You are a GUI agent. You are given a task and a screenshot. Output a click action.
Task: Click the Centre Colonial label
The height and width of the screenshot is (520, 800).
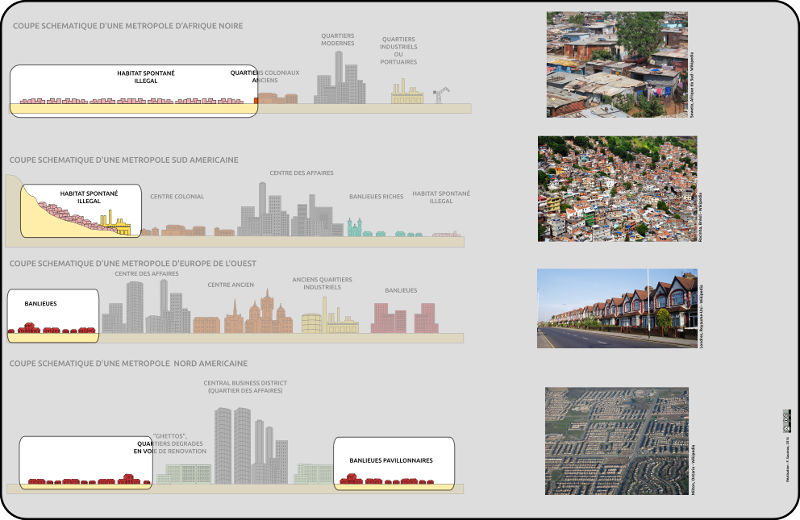pyautogui.click(x=177, y=197)
